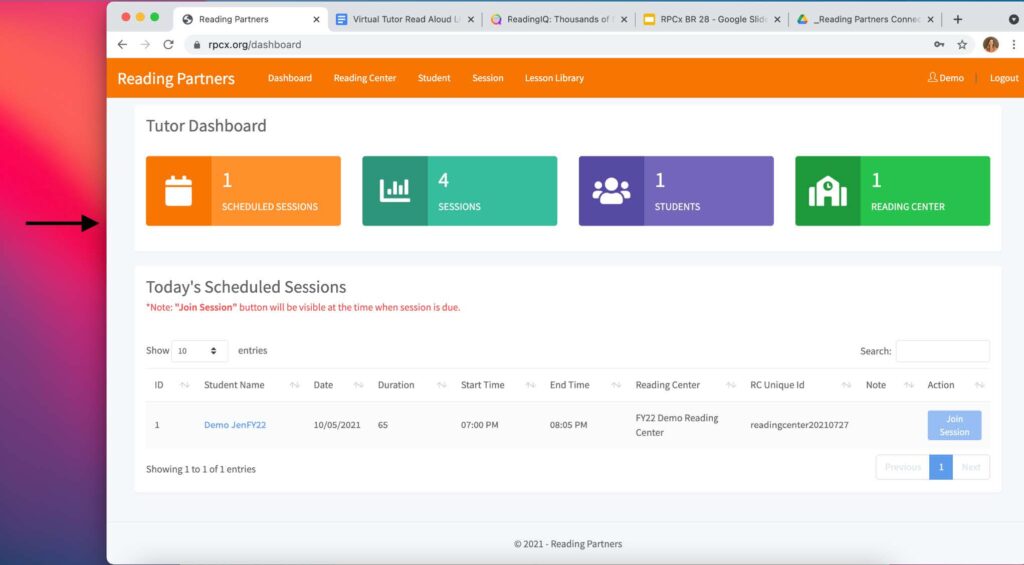Viewport: 1024px width, 565px height.
Task: Open Lesson Library navigation item
Action: [x=554, y=78]
